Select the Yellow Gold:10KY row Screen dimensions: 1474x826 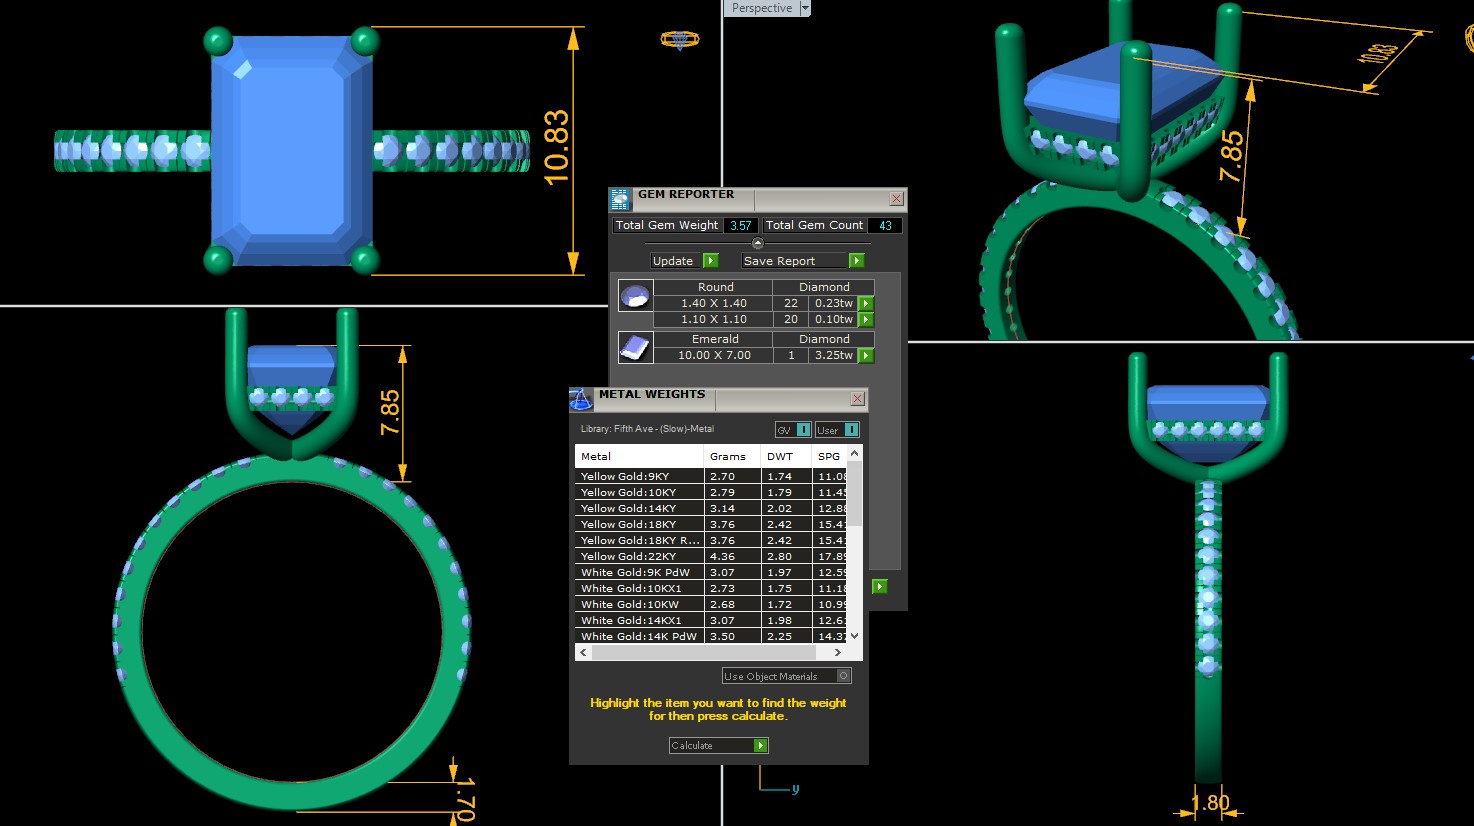coord(711,492)
